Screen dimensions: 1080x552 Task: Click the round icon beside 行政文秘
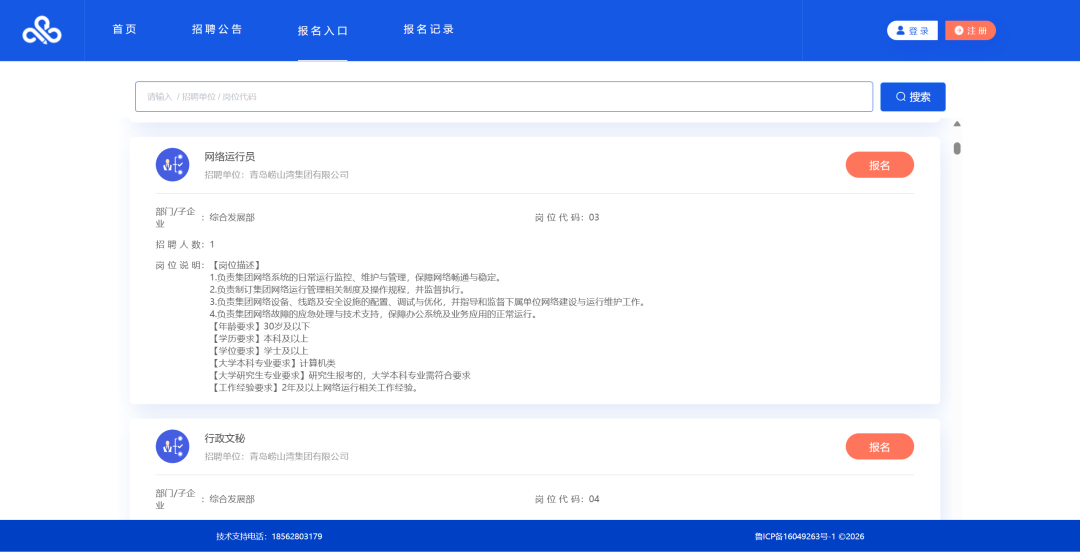click(x=172, y=447)
